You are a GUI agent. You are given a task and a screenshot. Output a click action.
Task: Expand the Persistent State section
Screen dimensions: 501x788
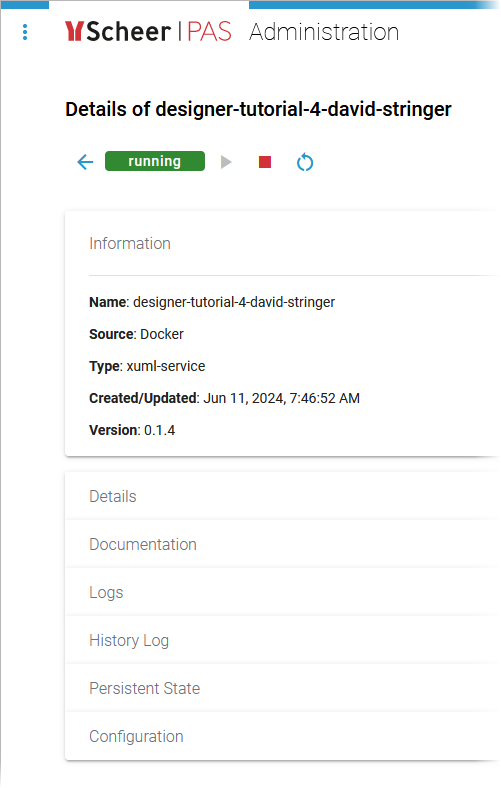coord(282,688)
